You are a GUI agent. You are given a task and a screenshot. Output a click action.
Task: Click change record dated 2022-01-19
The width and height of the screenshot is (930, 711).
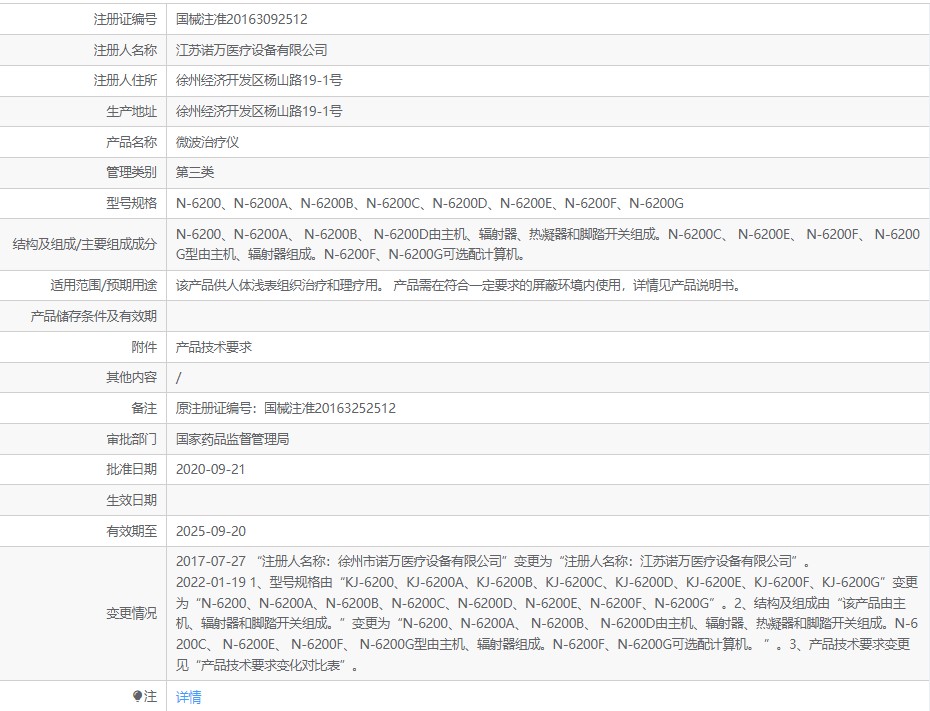coord(547,624)
